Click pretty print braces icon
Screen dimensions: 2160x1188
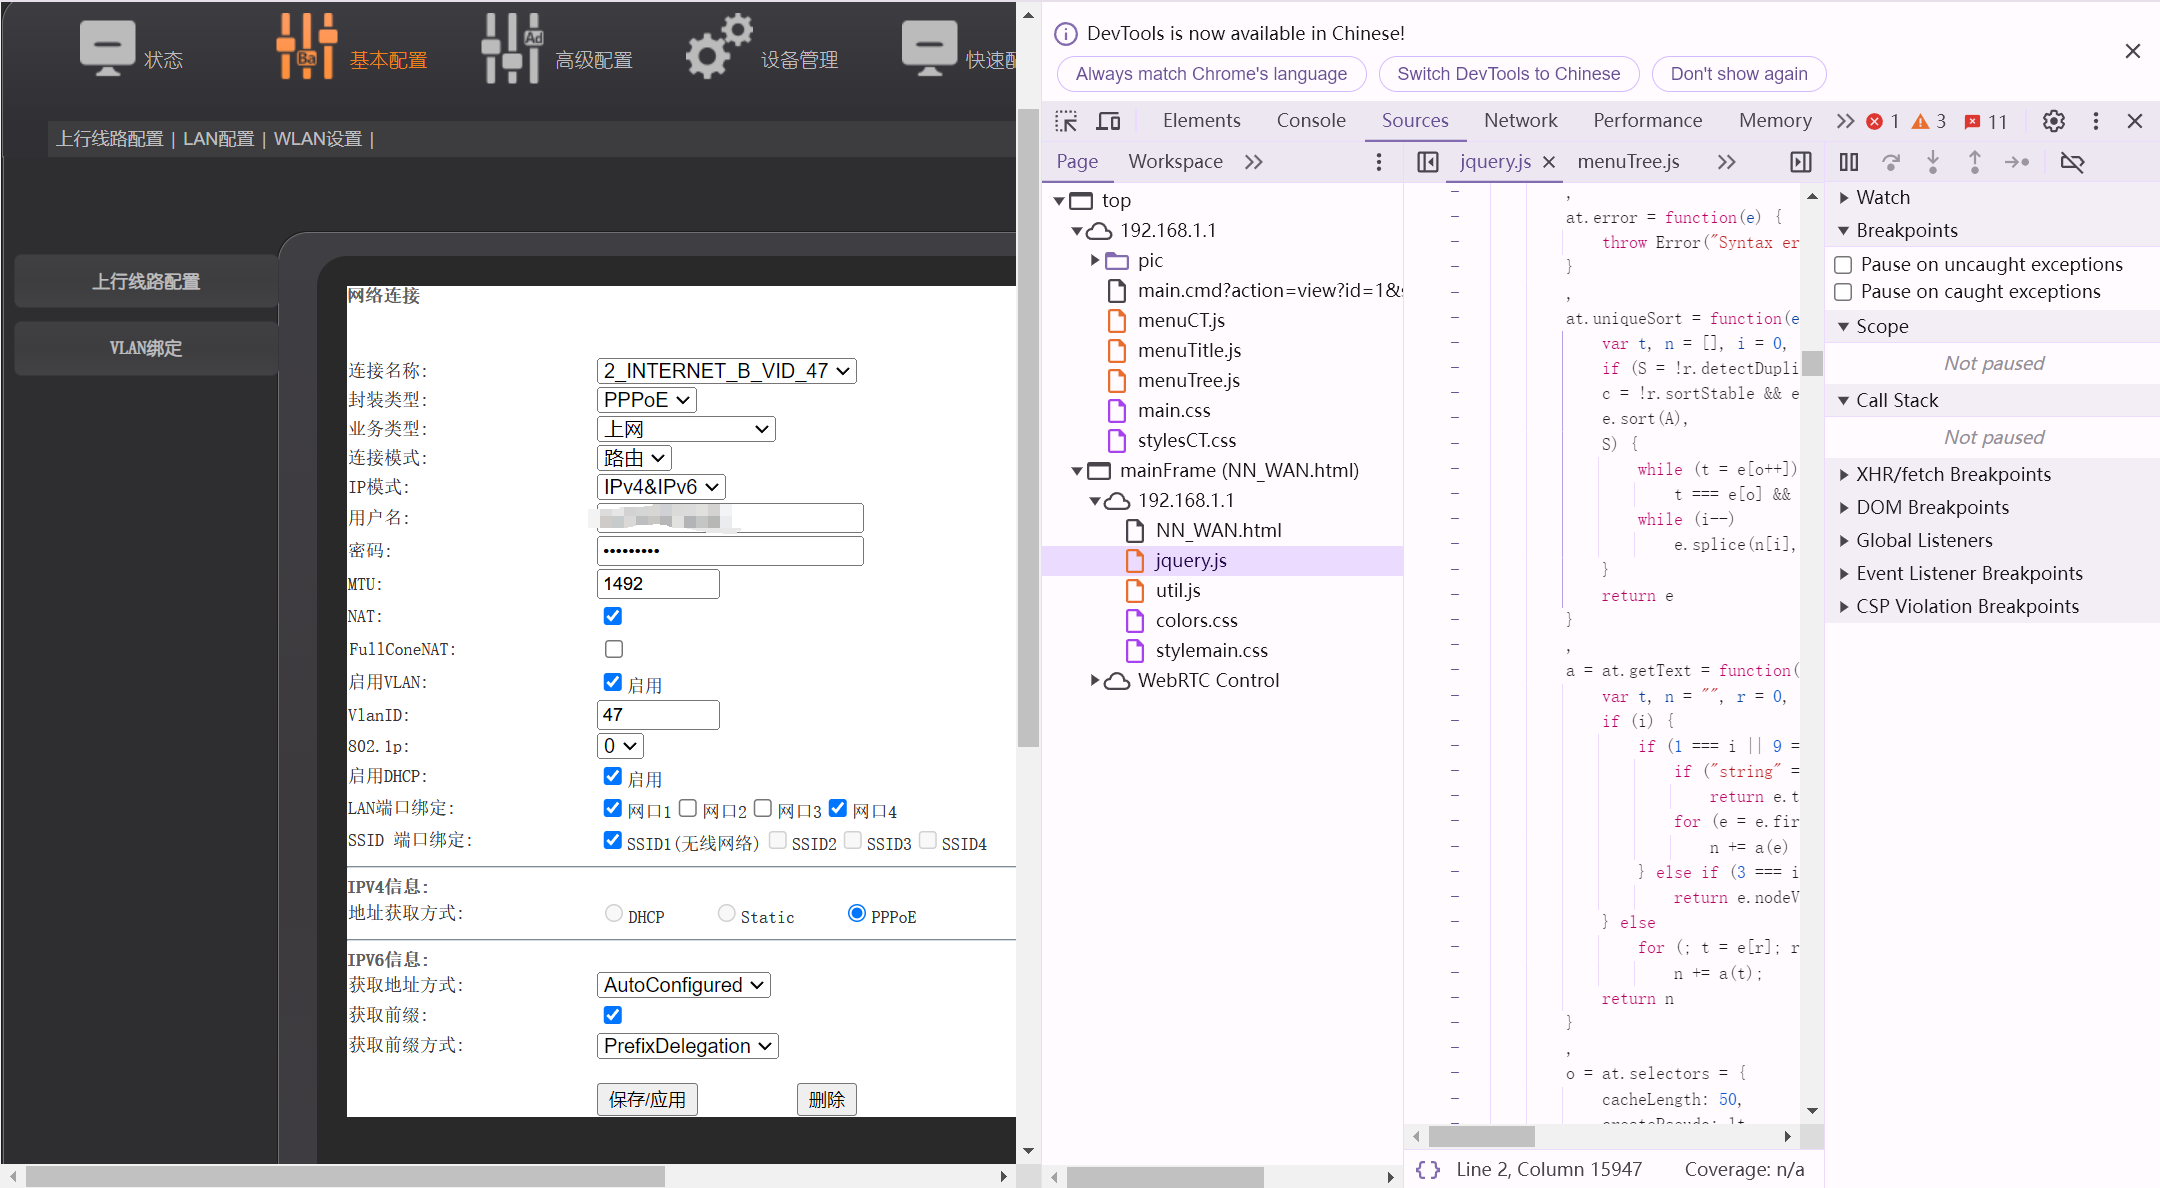[x=1428, y=1169]
